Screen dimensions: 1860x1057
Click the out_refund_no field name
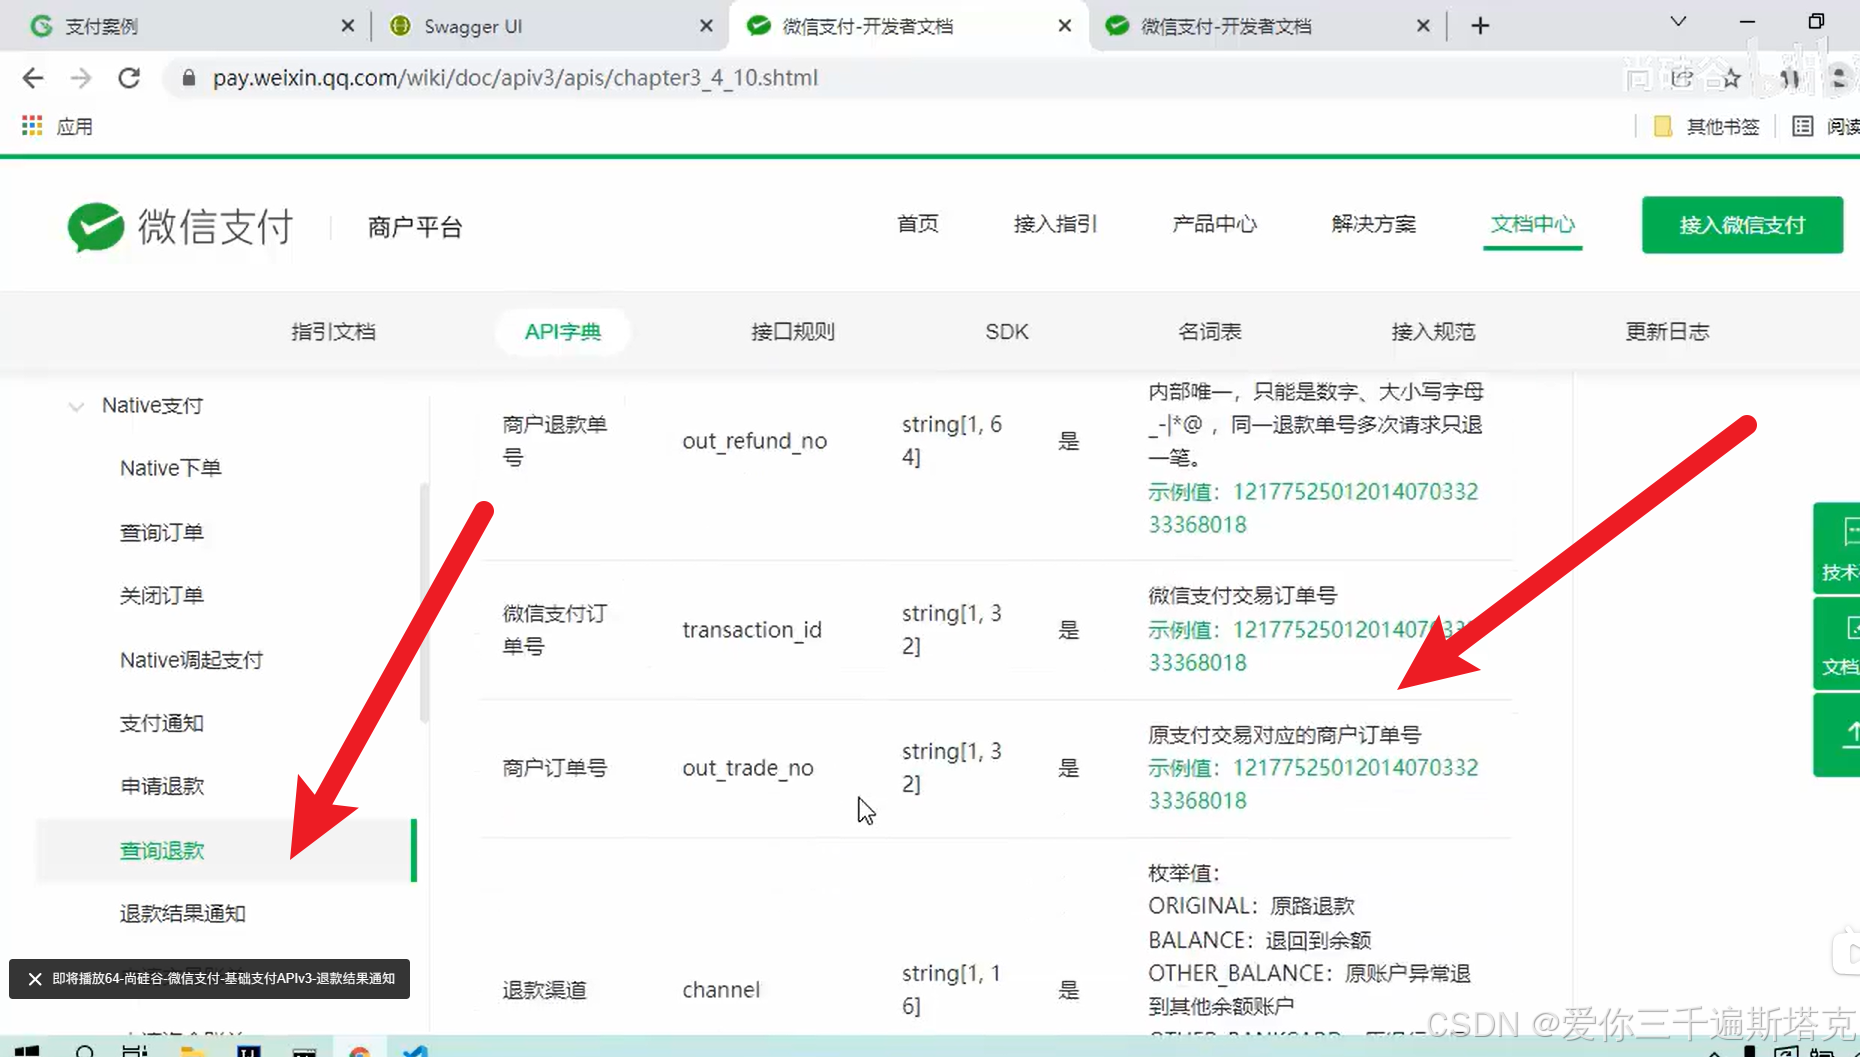click(755, 441)
